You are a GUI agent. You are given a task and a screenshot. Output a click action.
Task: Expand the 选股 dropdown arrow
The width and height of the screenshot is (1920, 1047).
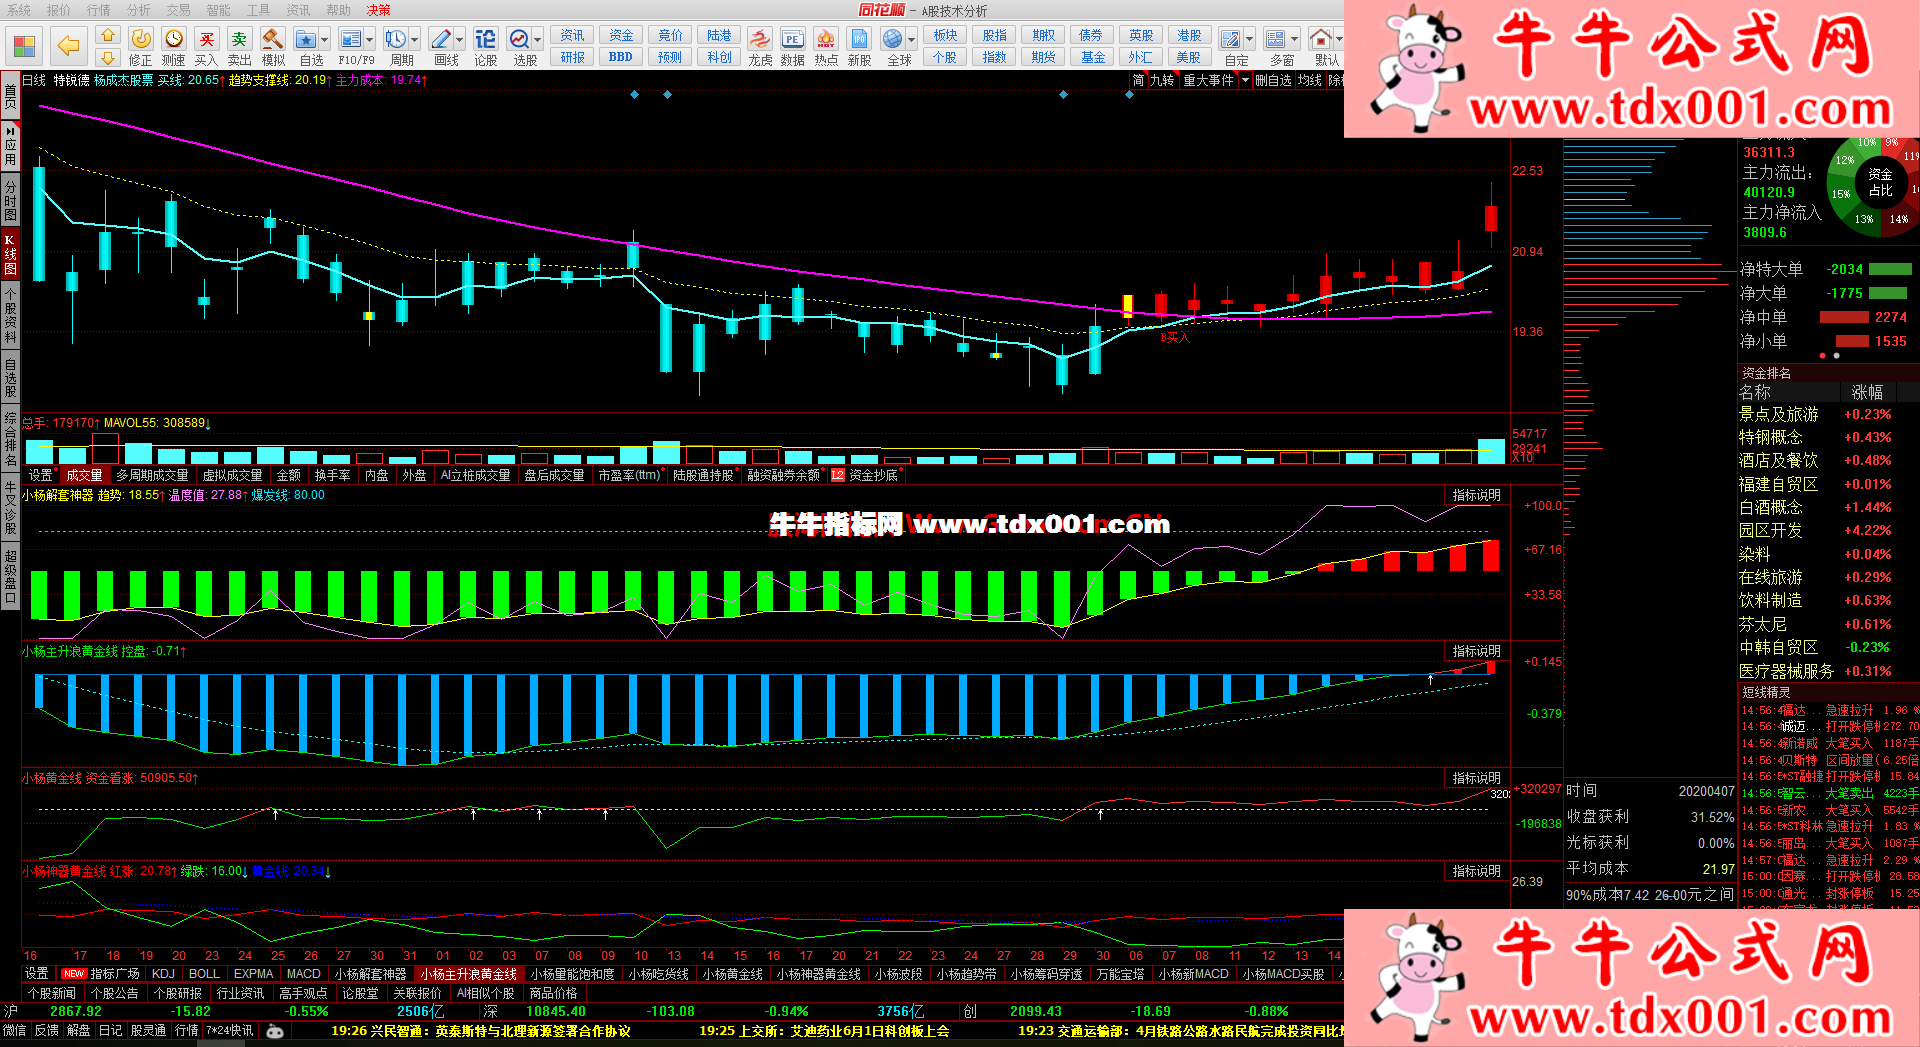[x=538, y=40]
